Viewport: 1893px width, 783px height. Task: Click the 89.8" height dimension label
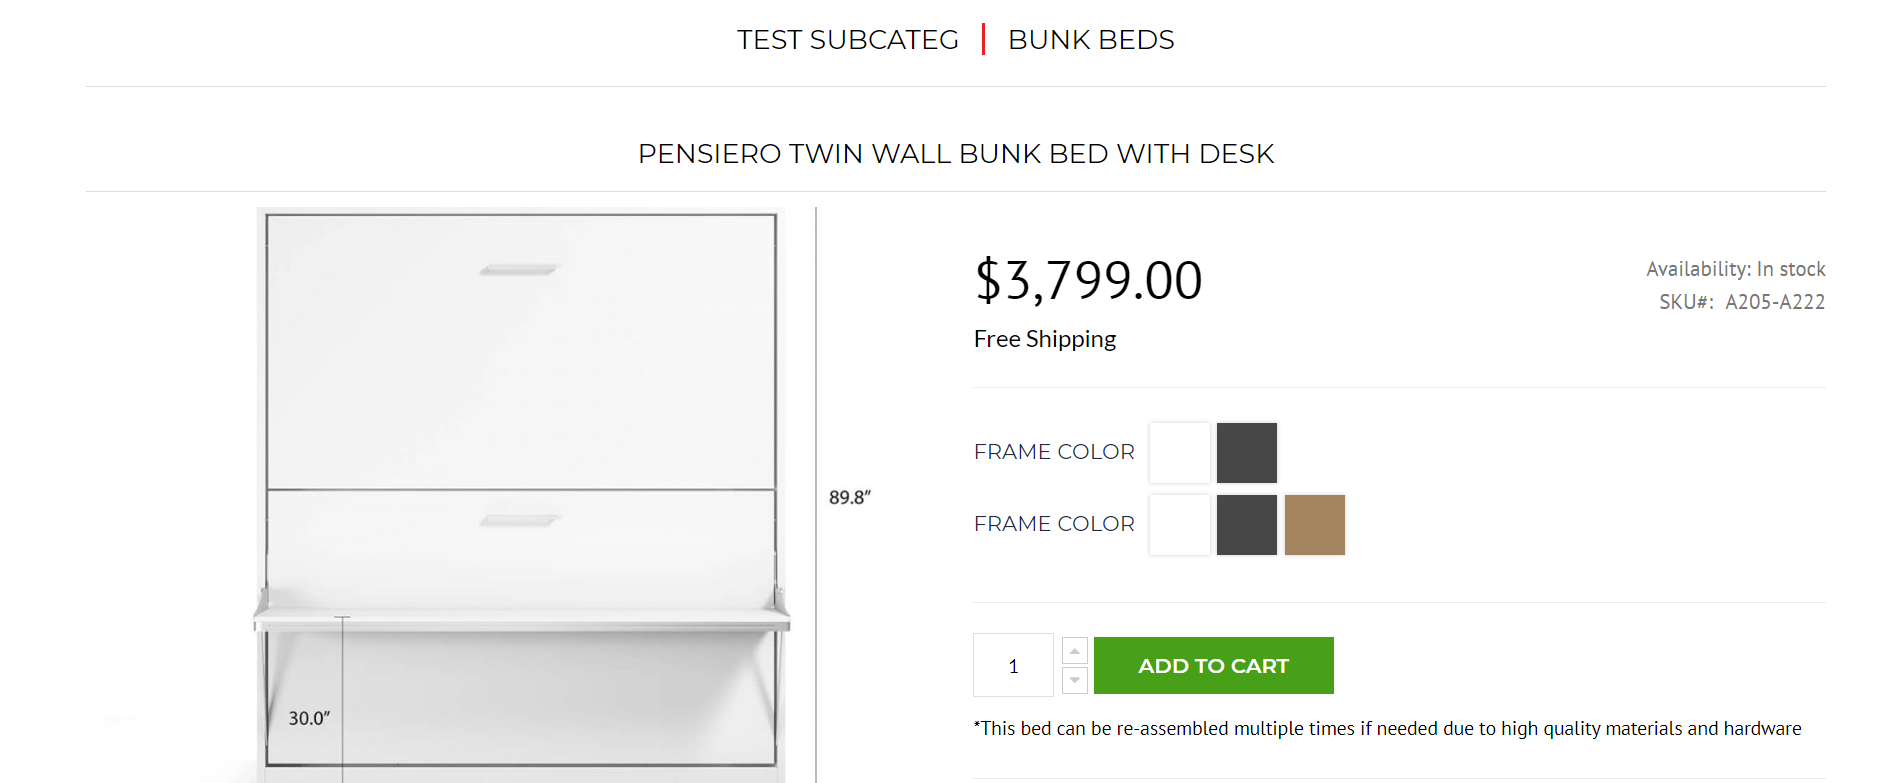click(850, 498)
